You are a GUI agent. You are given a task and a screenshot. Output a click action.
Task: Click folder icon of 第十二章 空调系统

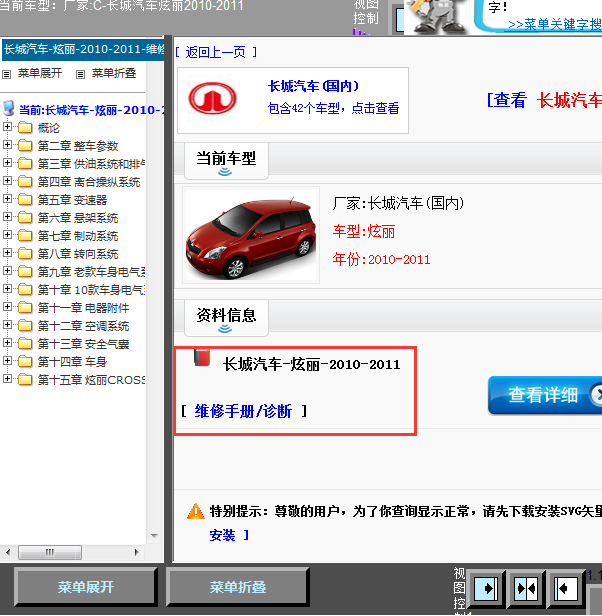coord(25,326)
